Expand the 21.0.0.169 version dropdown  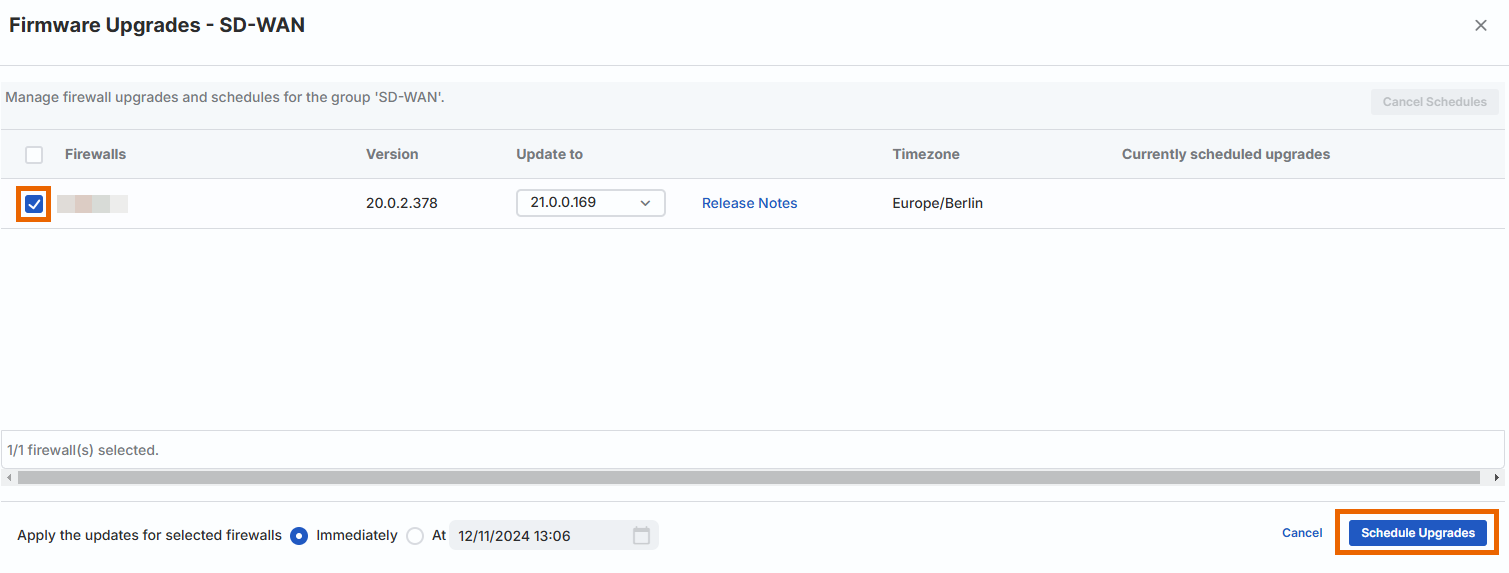[590, 203]
